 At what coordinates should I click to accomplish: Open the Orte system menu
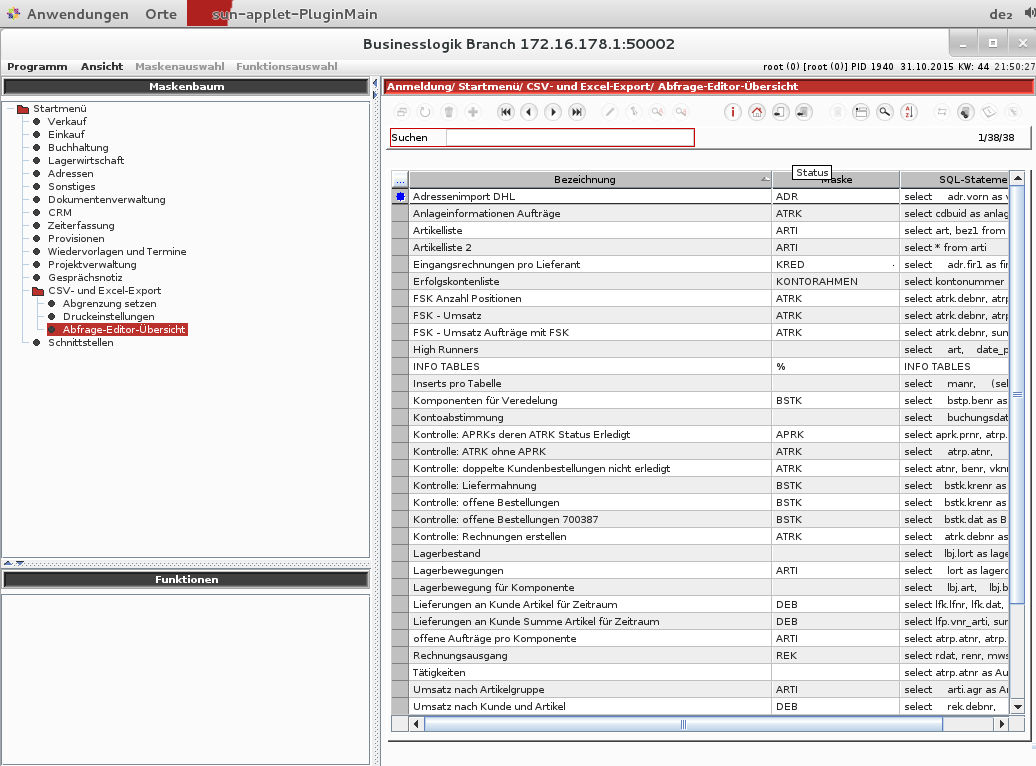161,14
